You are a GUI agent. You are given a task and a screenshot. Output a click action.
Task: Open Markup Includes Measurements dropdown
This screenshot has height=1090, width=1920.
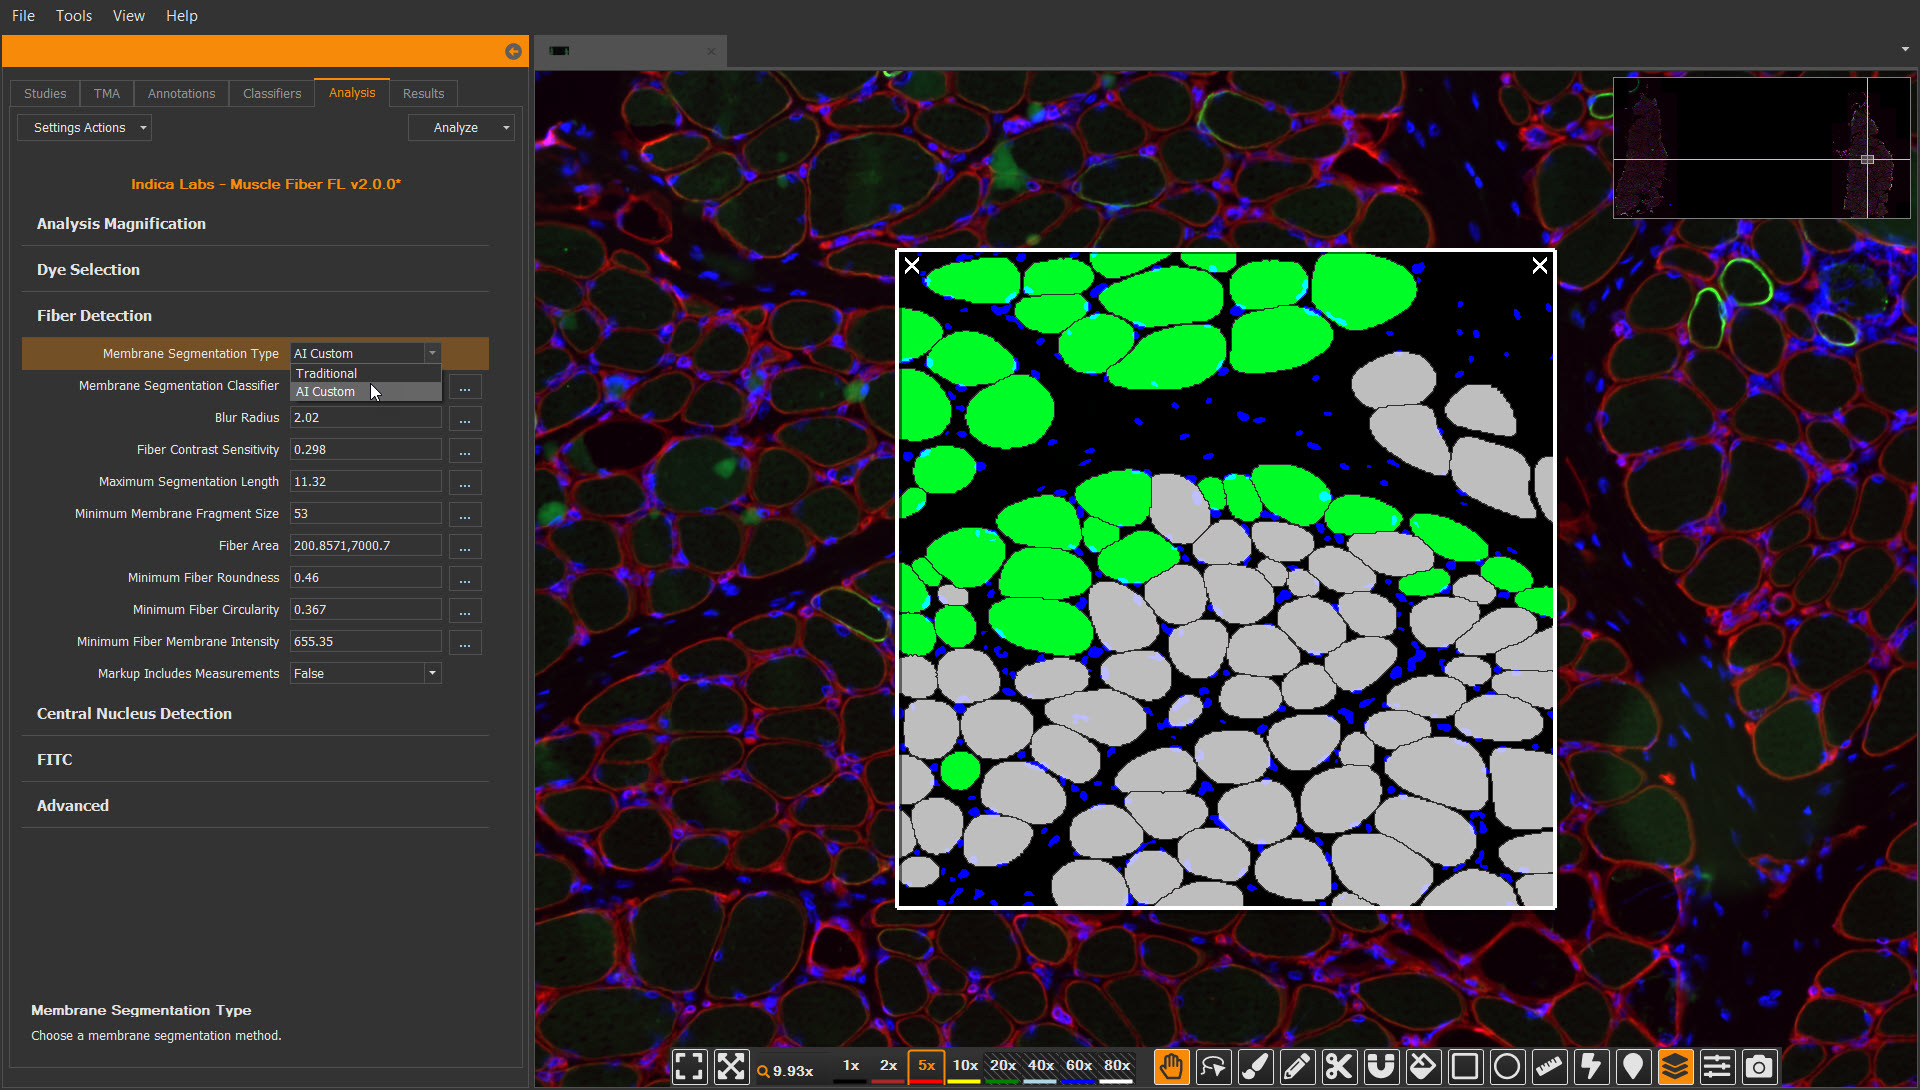[432, 674]
